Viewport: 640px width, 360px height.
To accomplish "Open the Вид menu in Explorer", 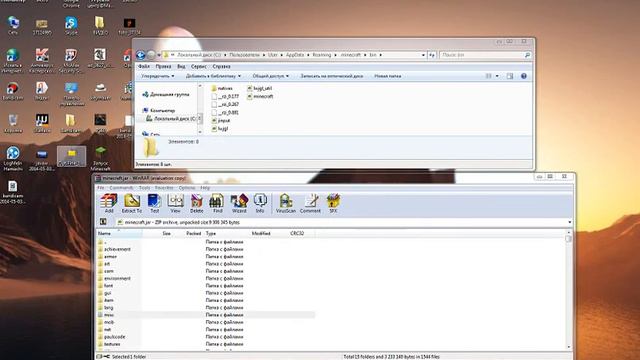I will tap(181, 66).
